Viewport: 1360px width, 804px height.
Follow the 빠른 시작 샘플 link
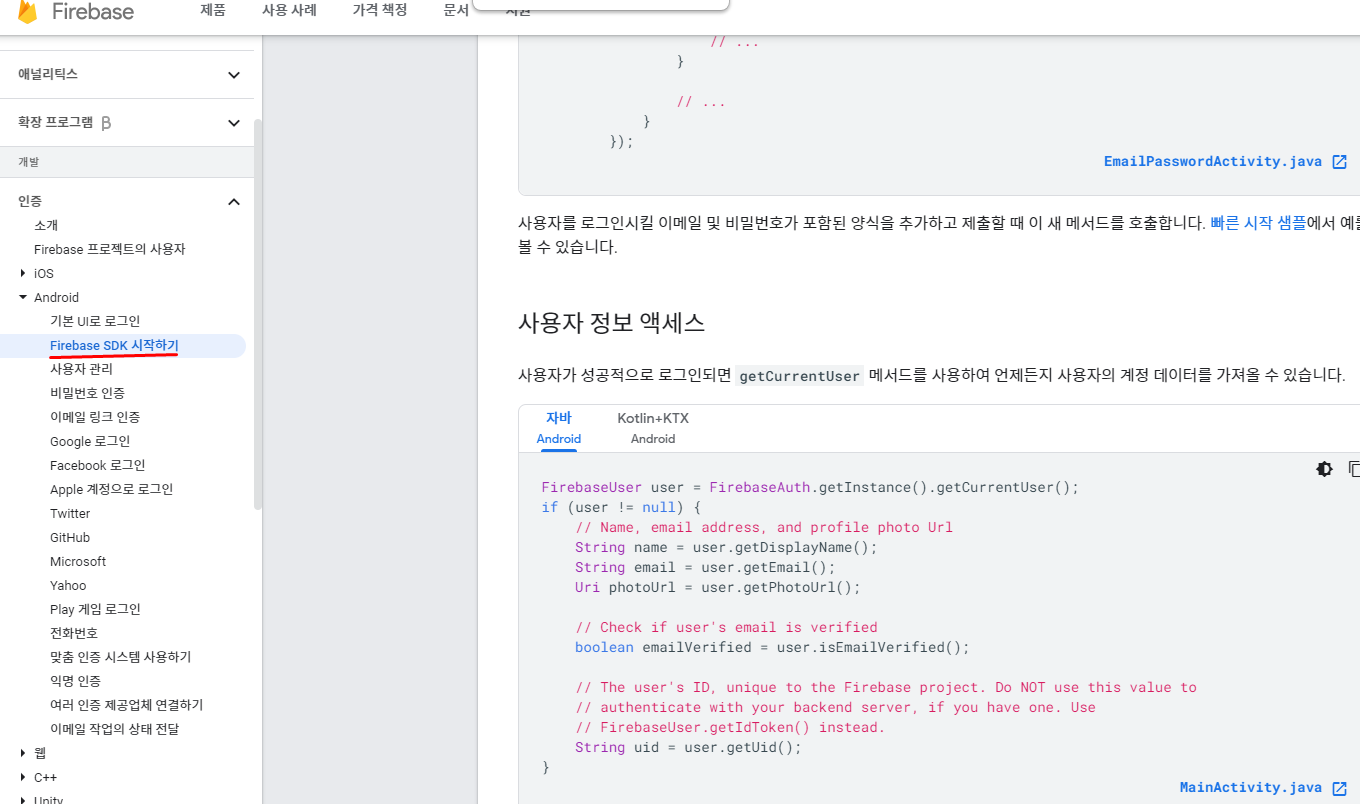click(1258, 224)
